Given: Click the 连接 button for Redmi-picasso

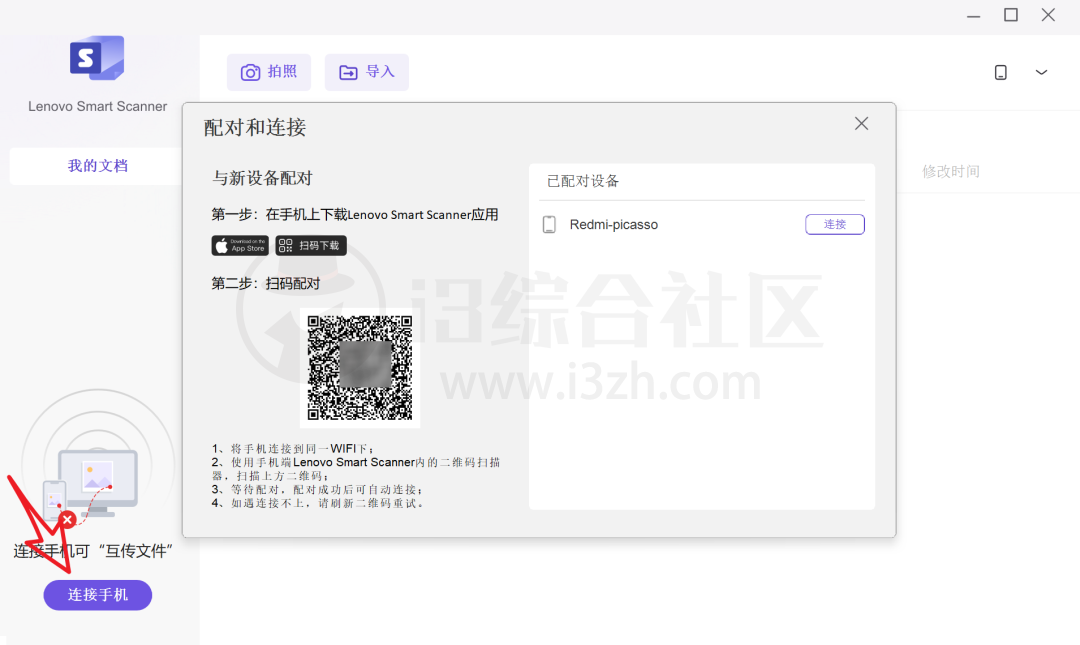Looking at the screenshot, I should click(835, 224).
